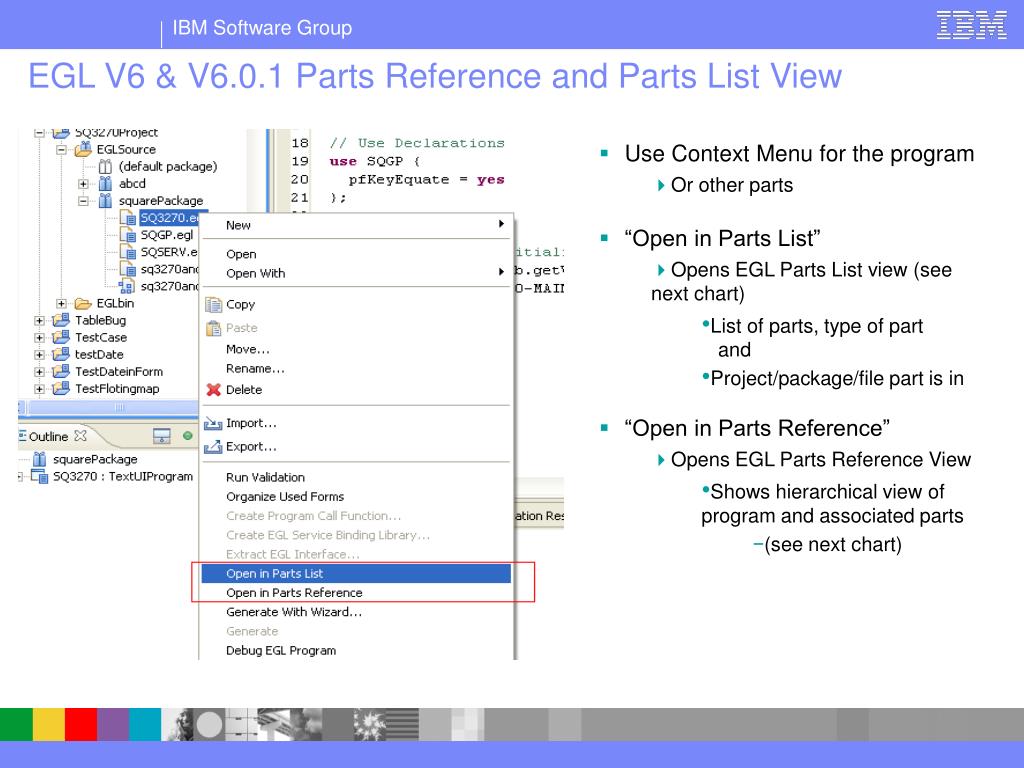Viewport: 1024px width, 768px height.
Task: Collapse the SQ3270Project tree node
Action: click(39, 133)
